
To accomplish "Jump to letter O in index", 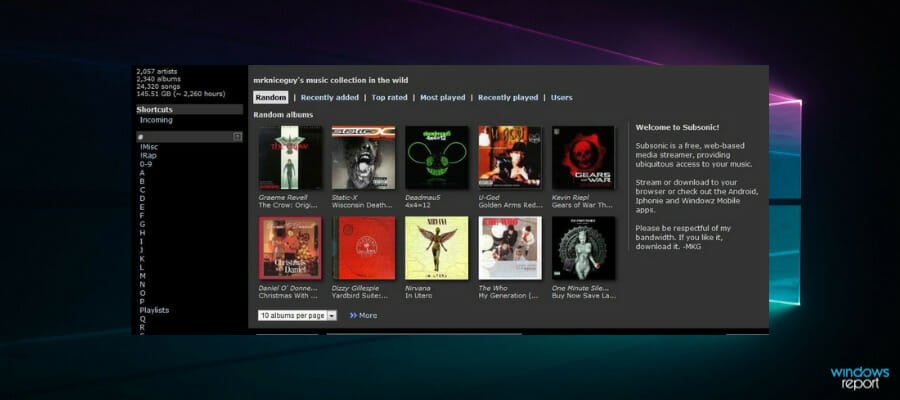I will (142, 293).
